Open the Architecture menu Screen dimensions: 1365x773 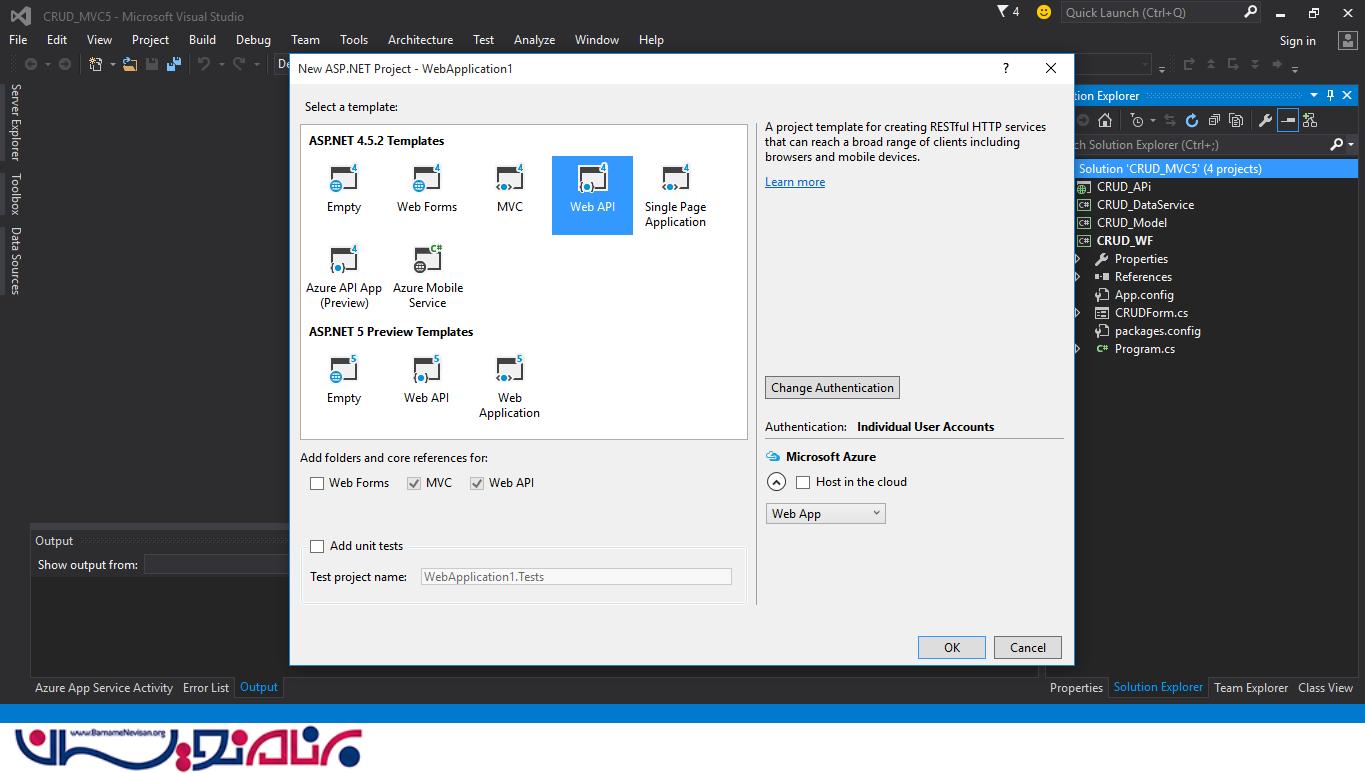420,40
